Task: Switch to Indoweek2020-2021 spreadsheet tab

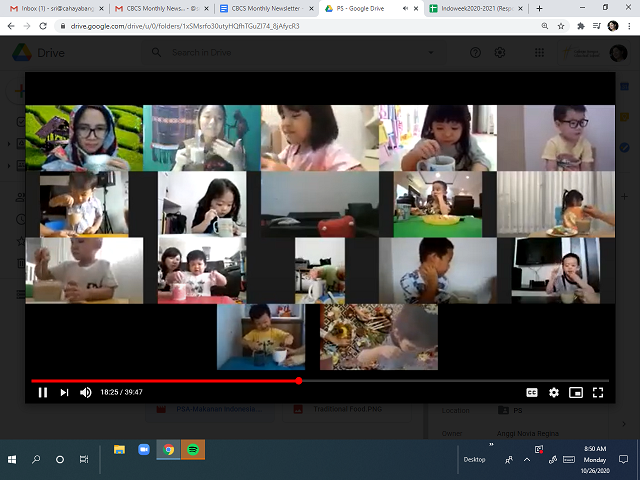Action: click(476, 7)
